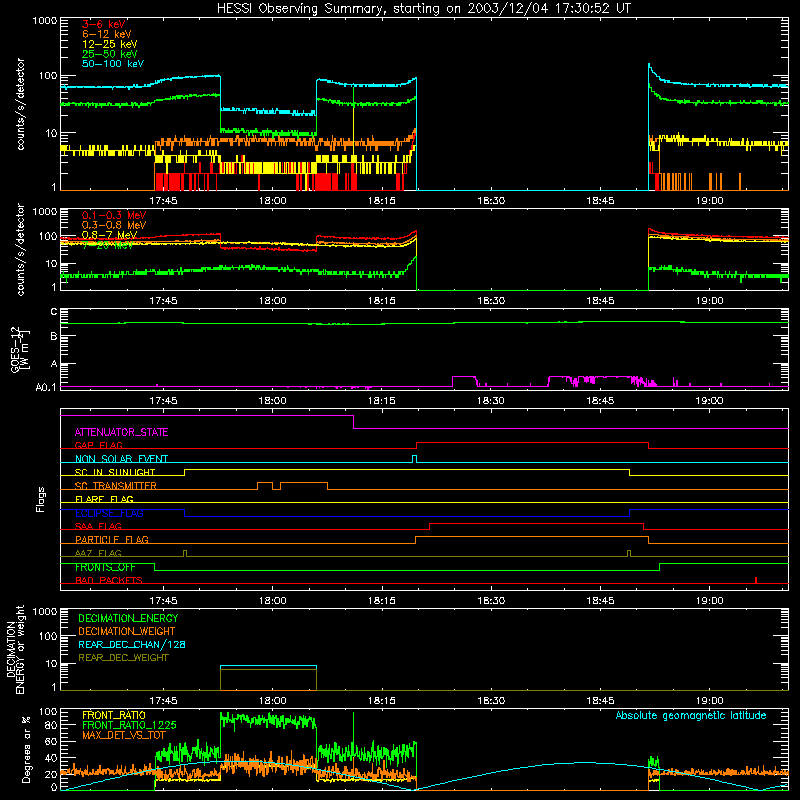Select the FLARE_FLAG label
Screen dimensions: 800x800
coord(104,499)
